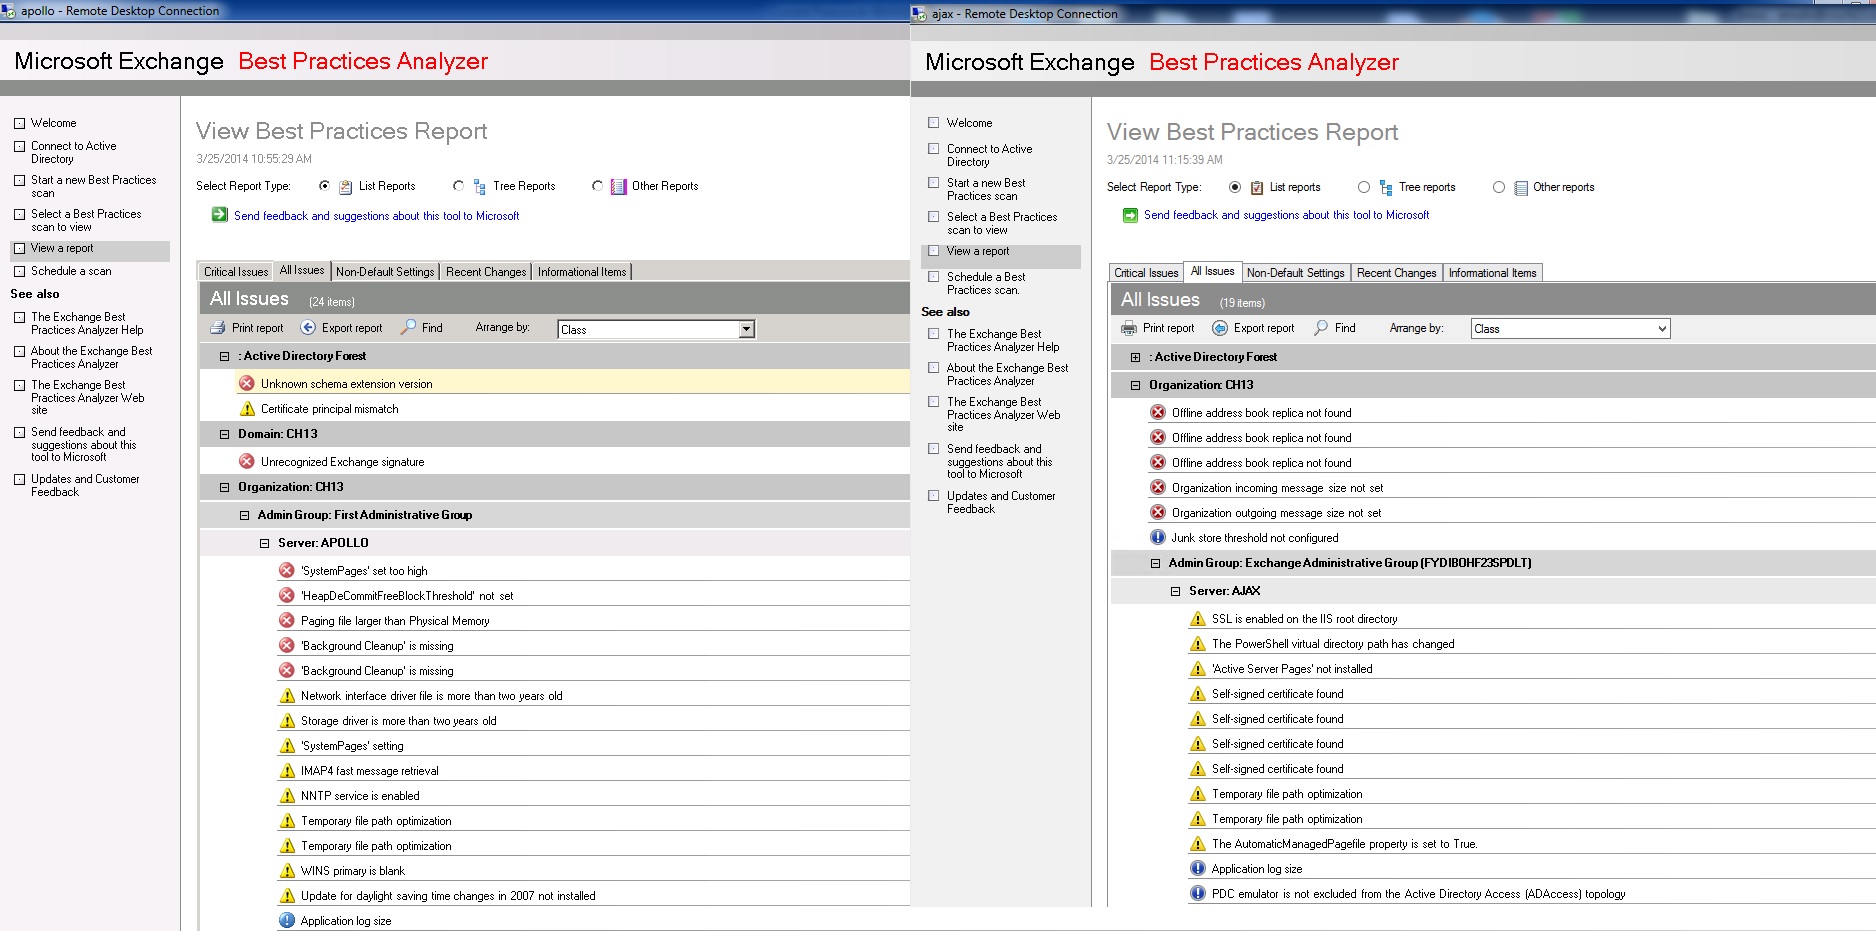This screenshot has height=931, width=1876.
Task: Open Schedule a scan in apollo sidebar
Action: coord(71,271)
